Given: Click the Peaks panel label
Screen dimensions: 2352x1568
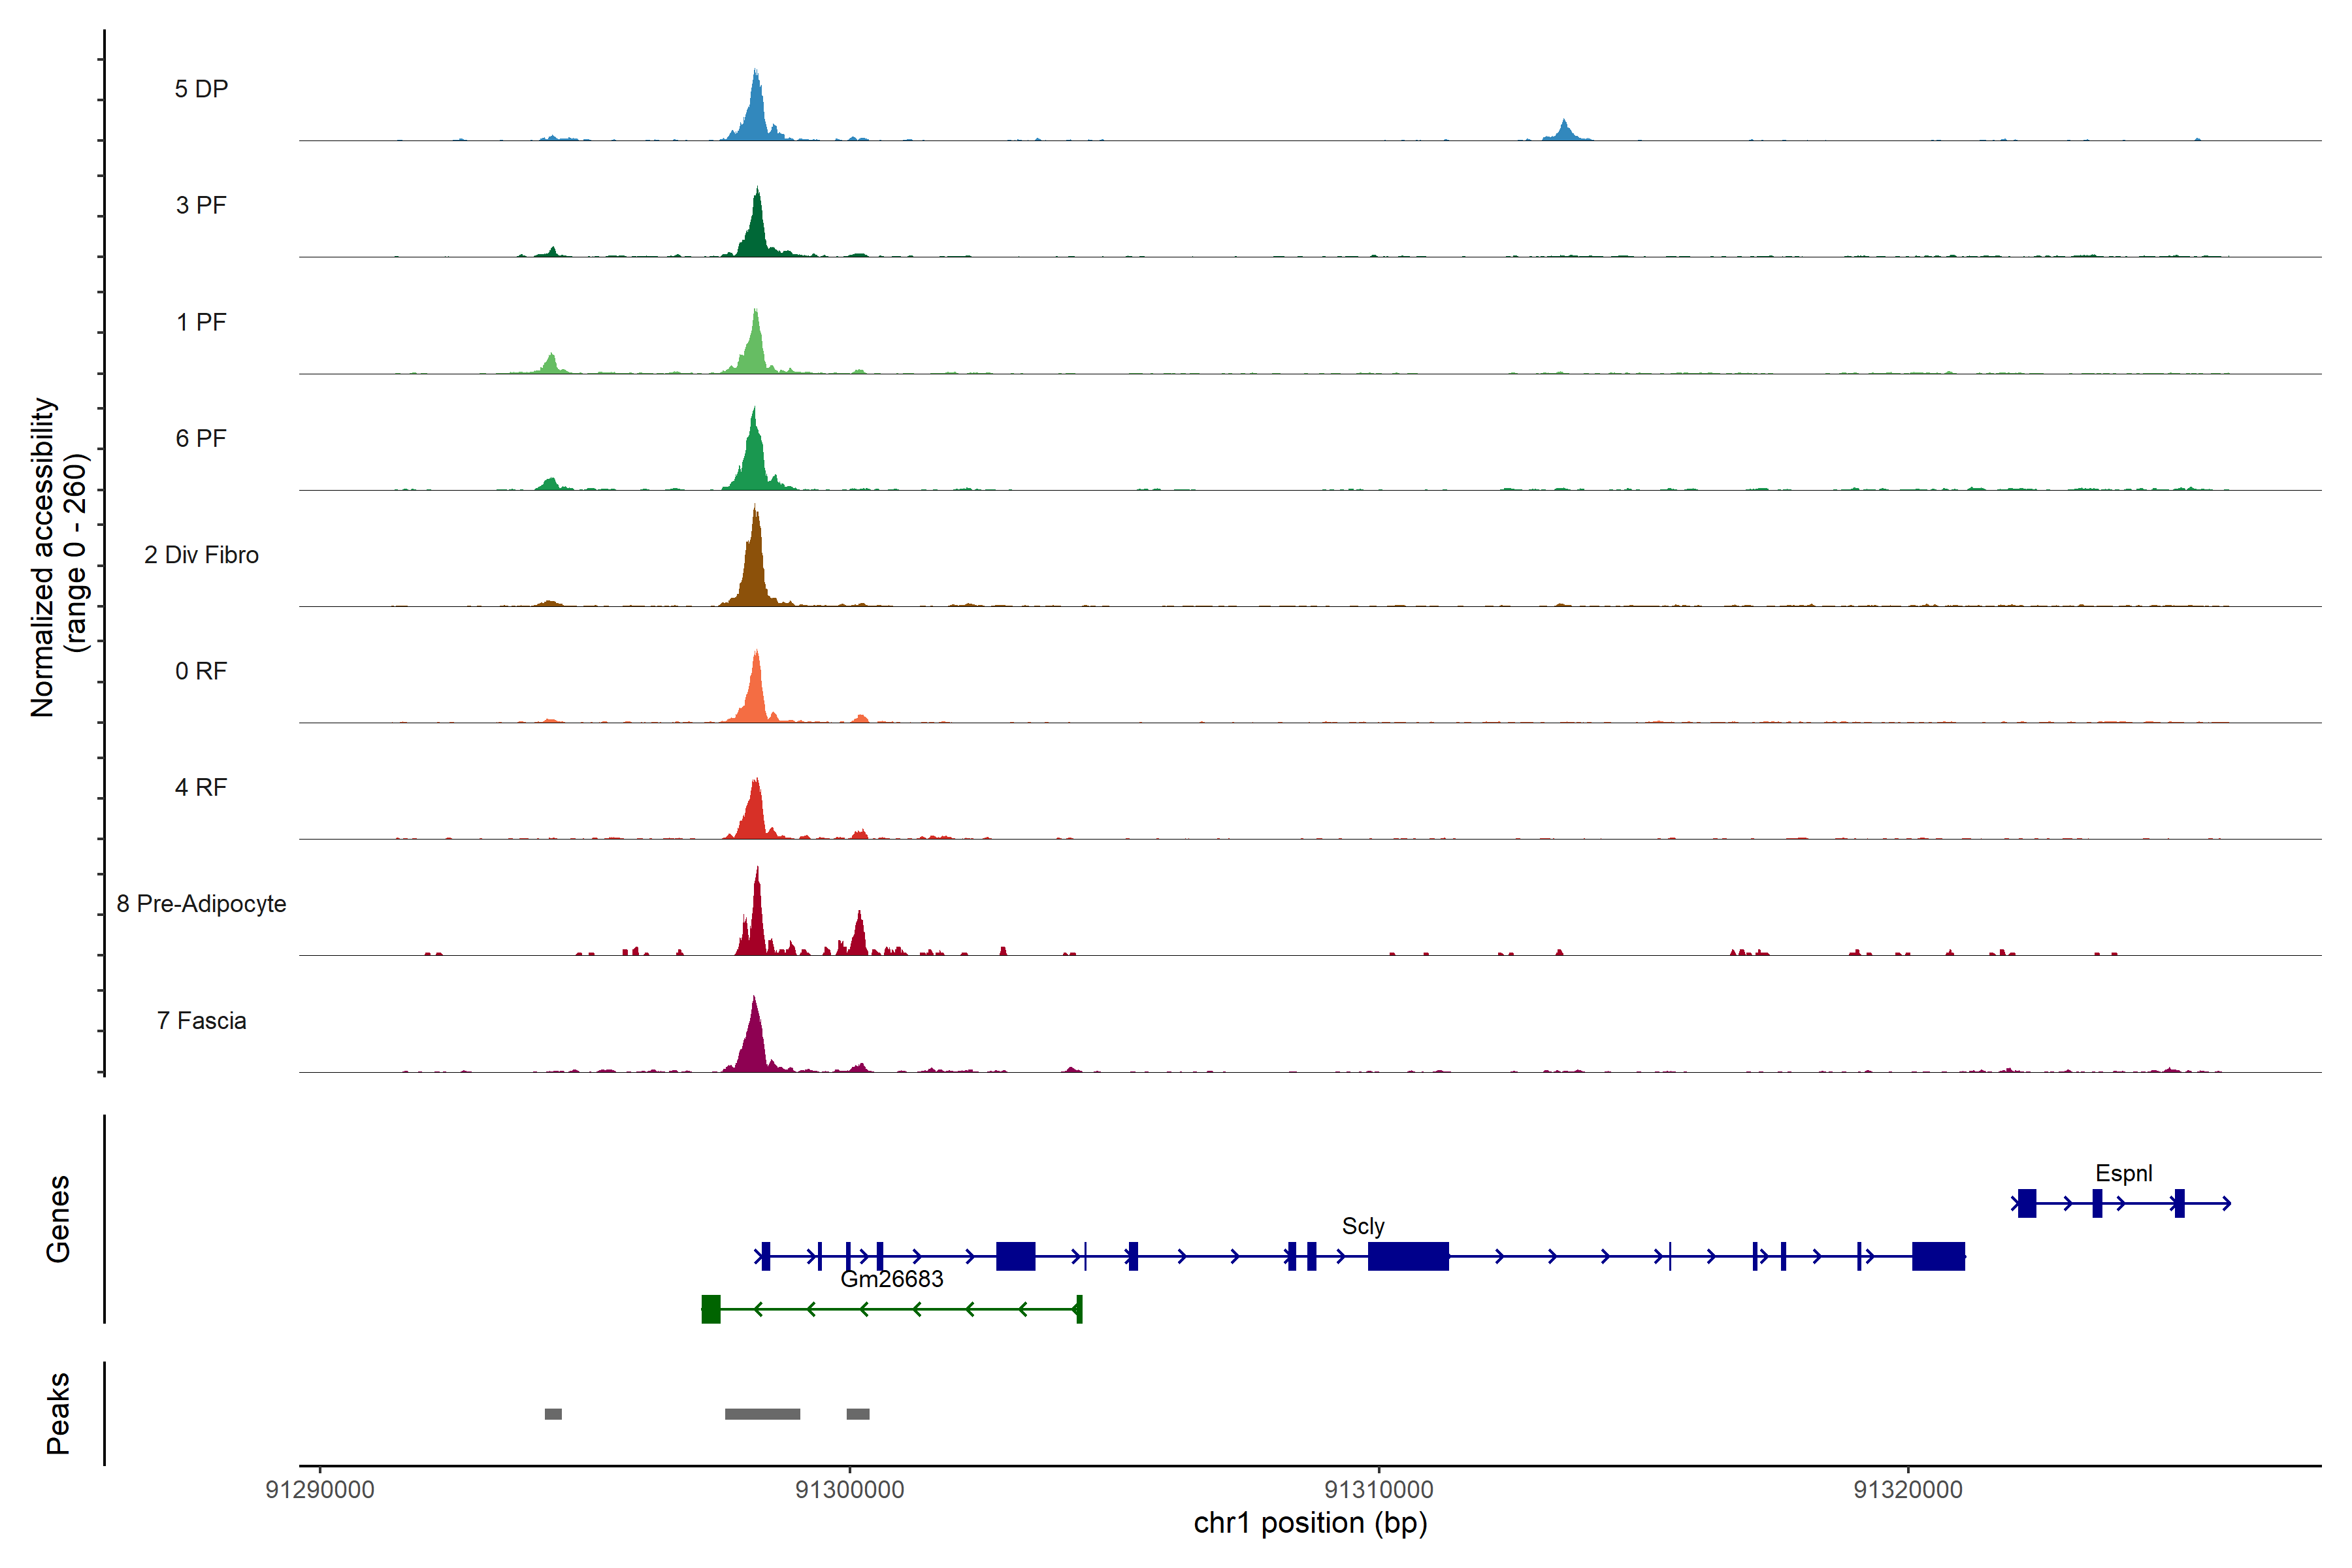Looking at the screenshot, I should click(58, 1413).
